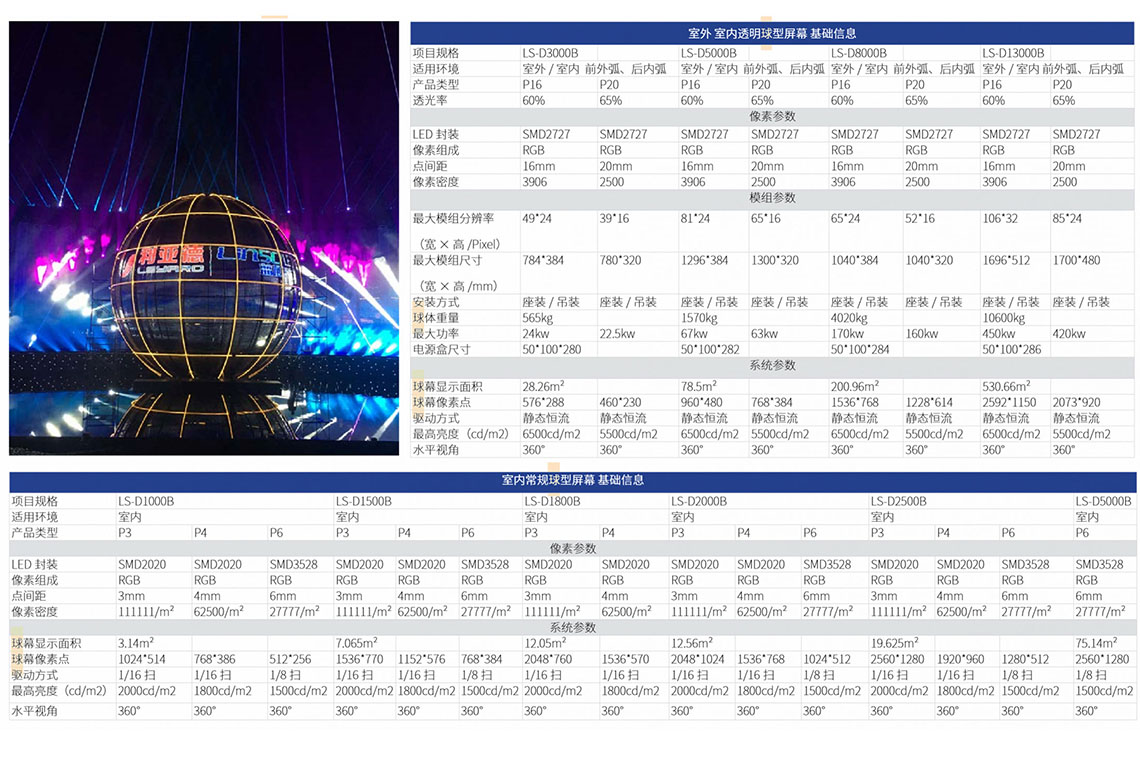Click the 530.66m² display area cell

tap(1006, 386)
